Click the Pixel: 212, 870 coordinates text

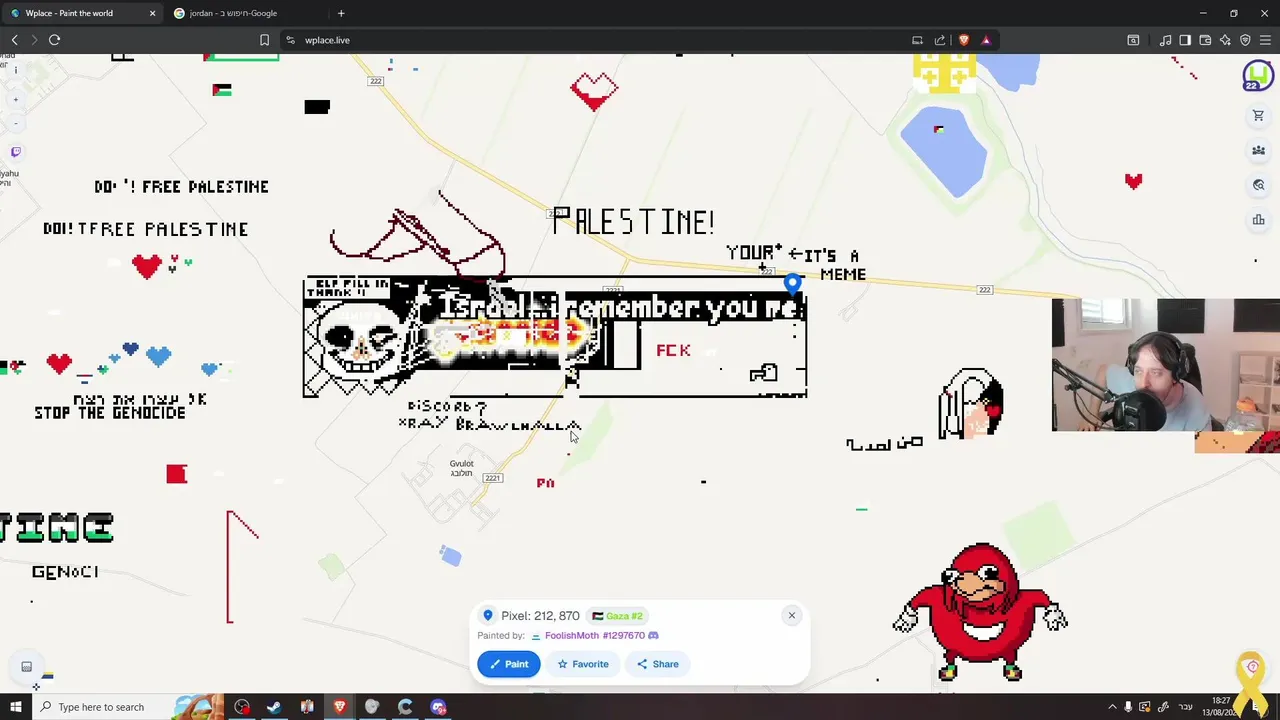pos(540,616)
